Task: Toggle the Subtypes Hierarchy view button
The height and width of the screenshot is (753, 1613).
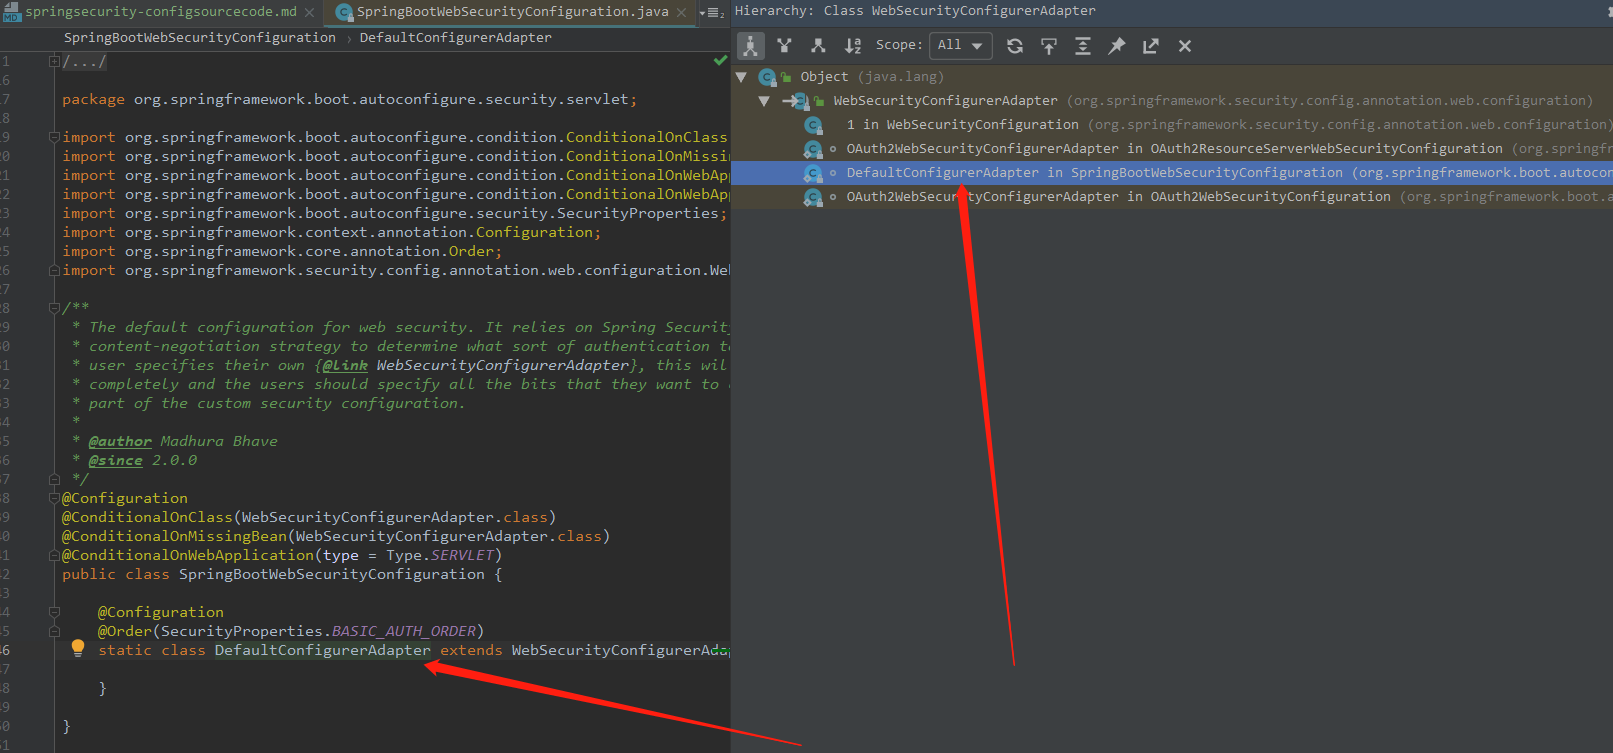Action: [818, 46]
